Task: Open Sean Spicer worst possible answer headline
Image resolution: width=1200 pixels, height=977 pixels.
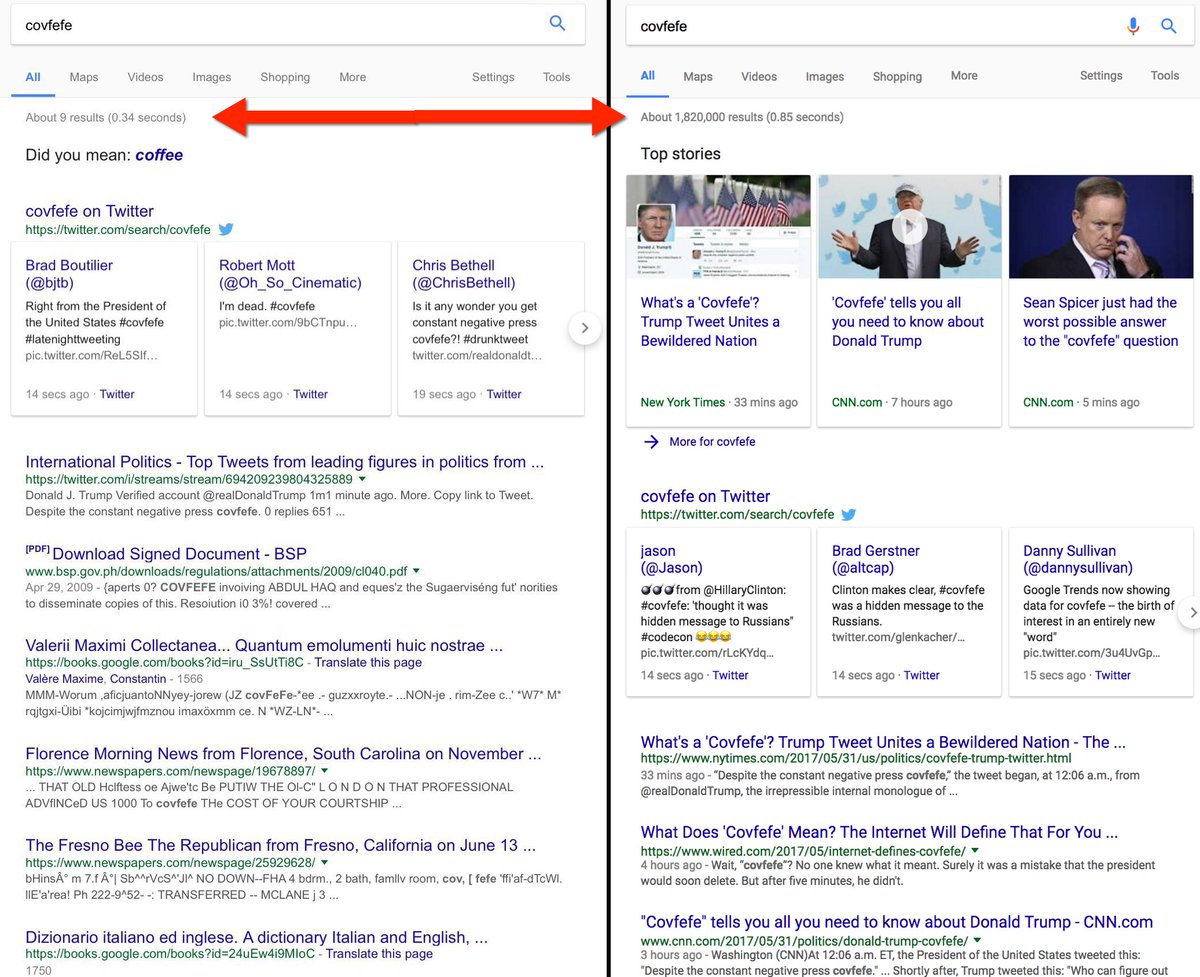Action: tap(1101, 322)
